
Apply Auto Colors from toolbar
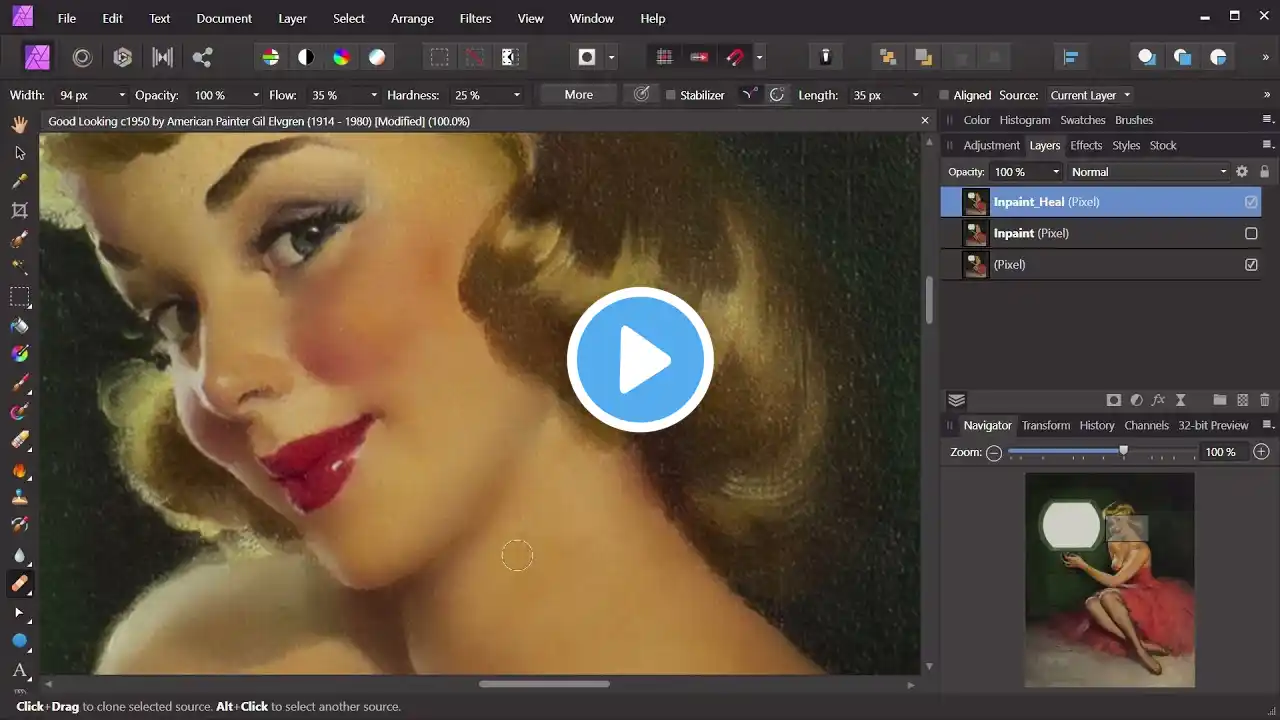[x=341, y=57]
